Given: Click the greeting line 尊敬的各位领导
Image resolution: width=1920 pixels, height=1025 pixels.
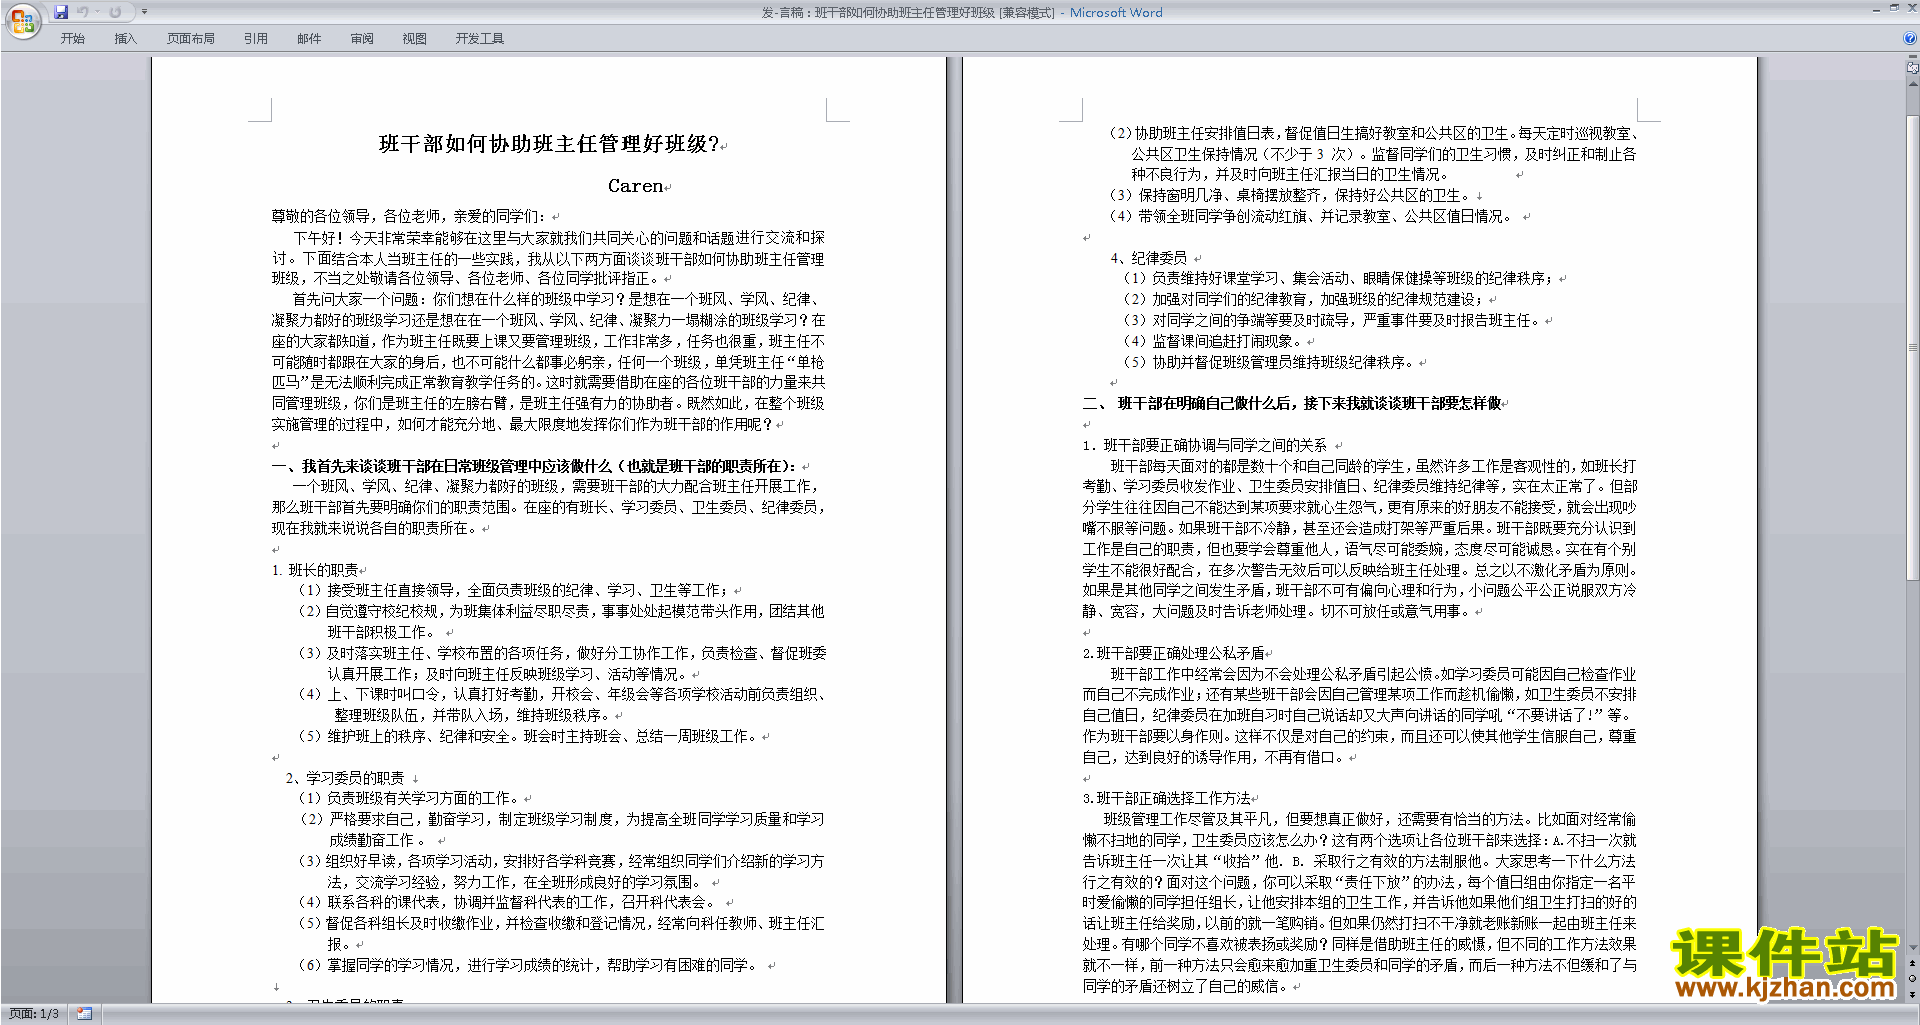Looking at the screenshot, I should 409,216.
